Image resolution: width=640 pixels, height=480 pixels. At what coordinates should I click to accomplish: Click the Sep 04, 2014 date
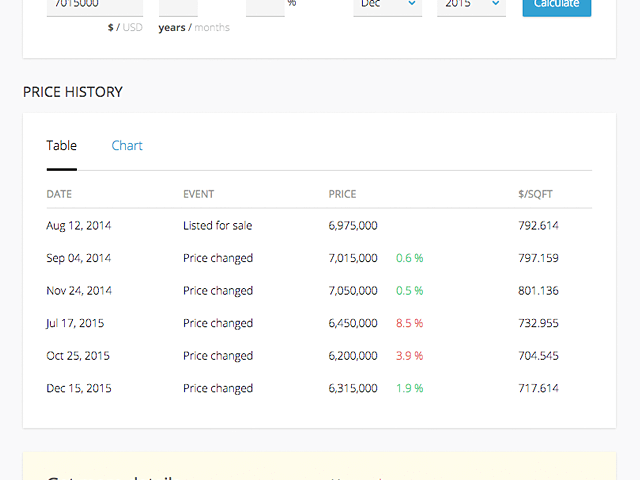click(x=78, y=258)
